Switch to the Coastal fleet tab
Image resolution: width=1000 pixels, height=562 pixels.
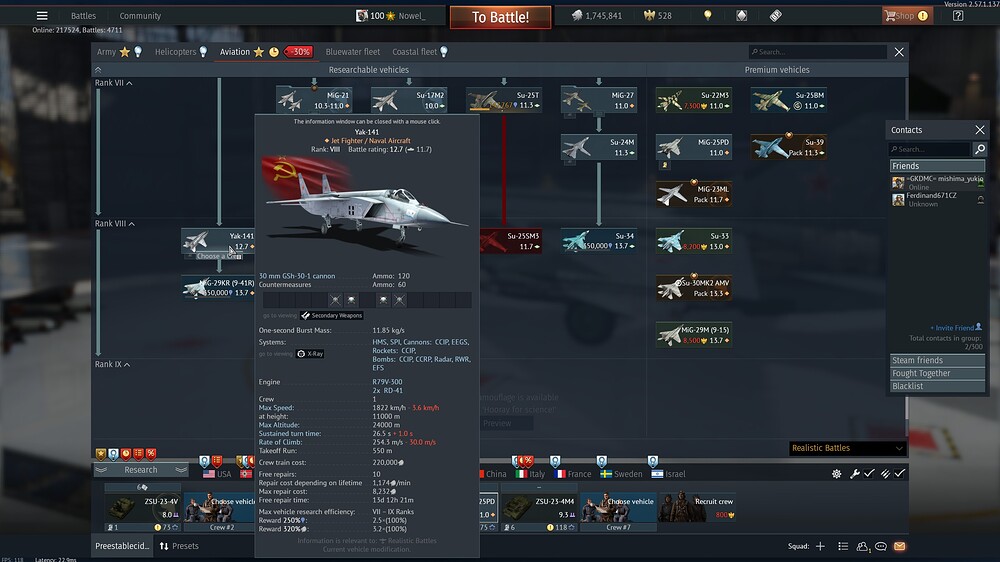(415, 52)
